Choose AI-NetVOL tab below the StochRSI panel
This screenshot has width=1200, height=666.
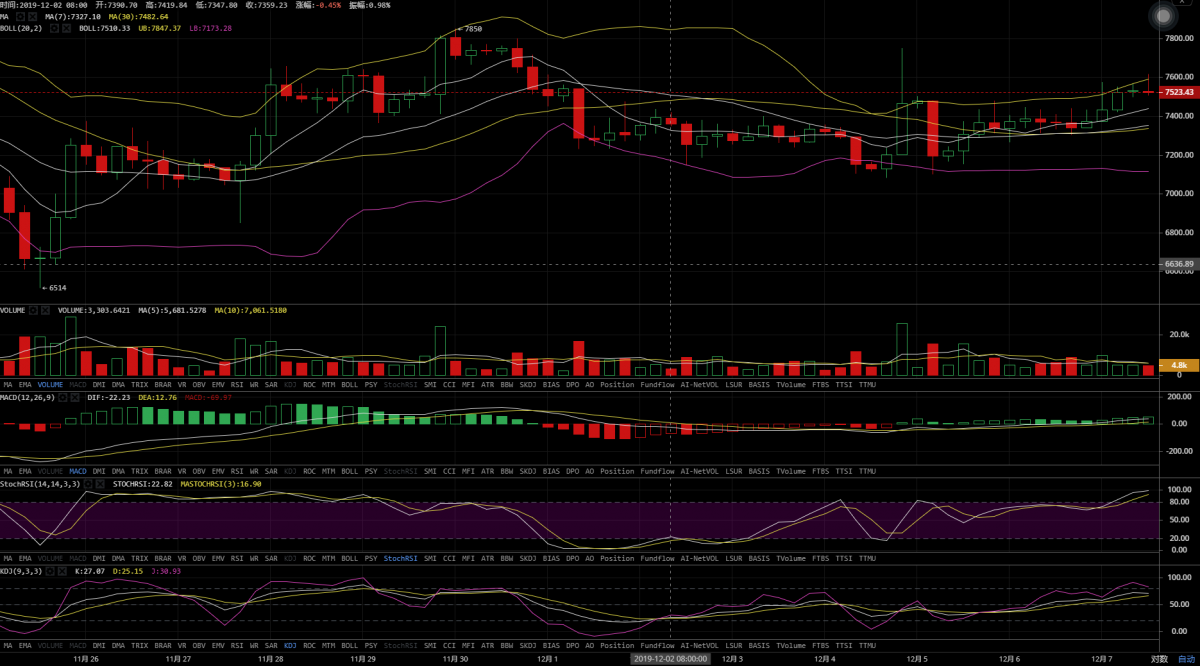coord(699,558)
